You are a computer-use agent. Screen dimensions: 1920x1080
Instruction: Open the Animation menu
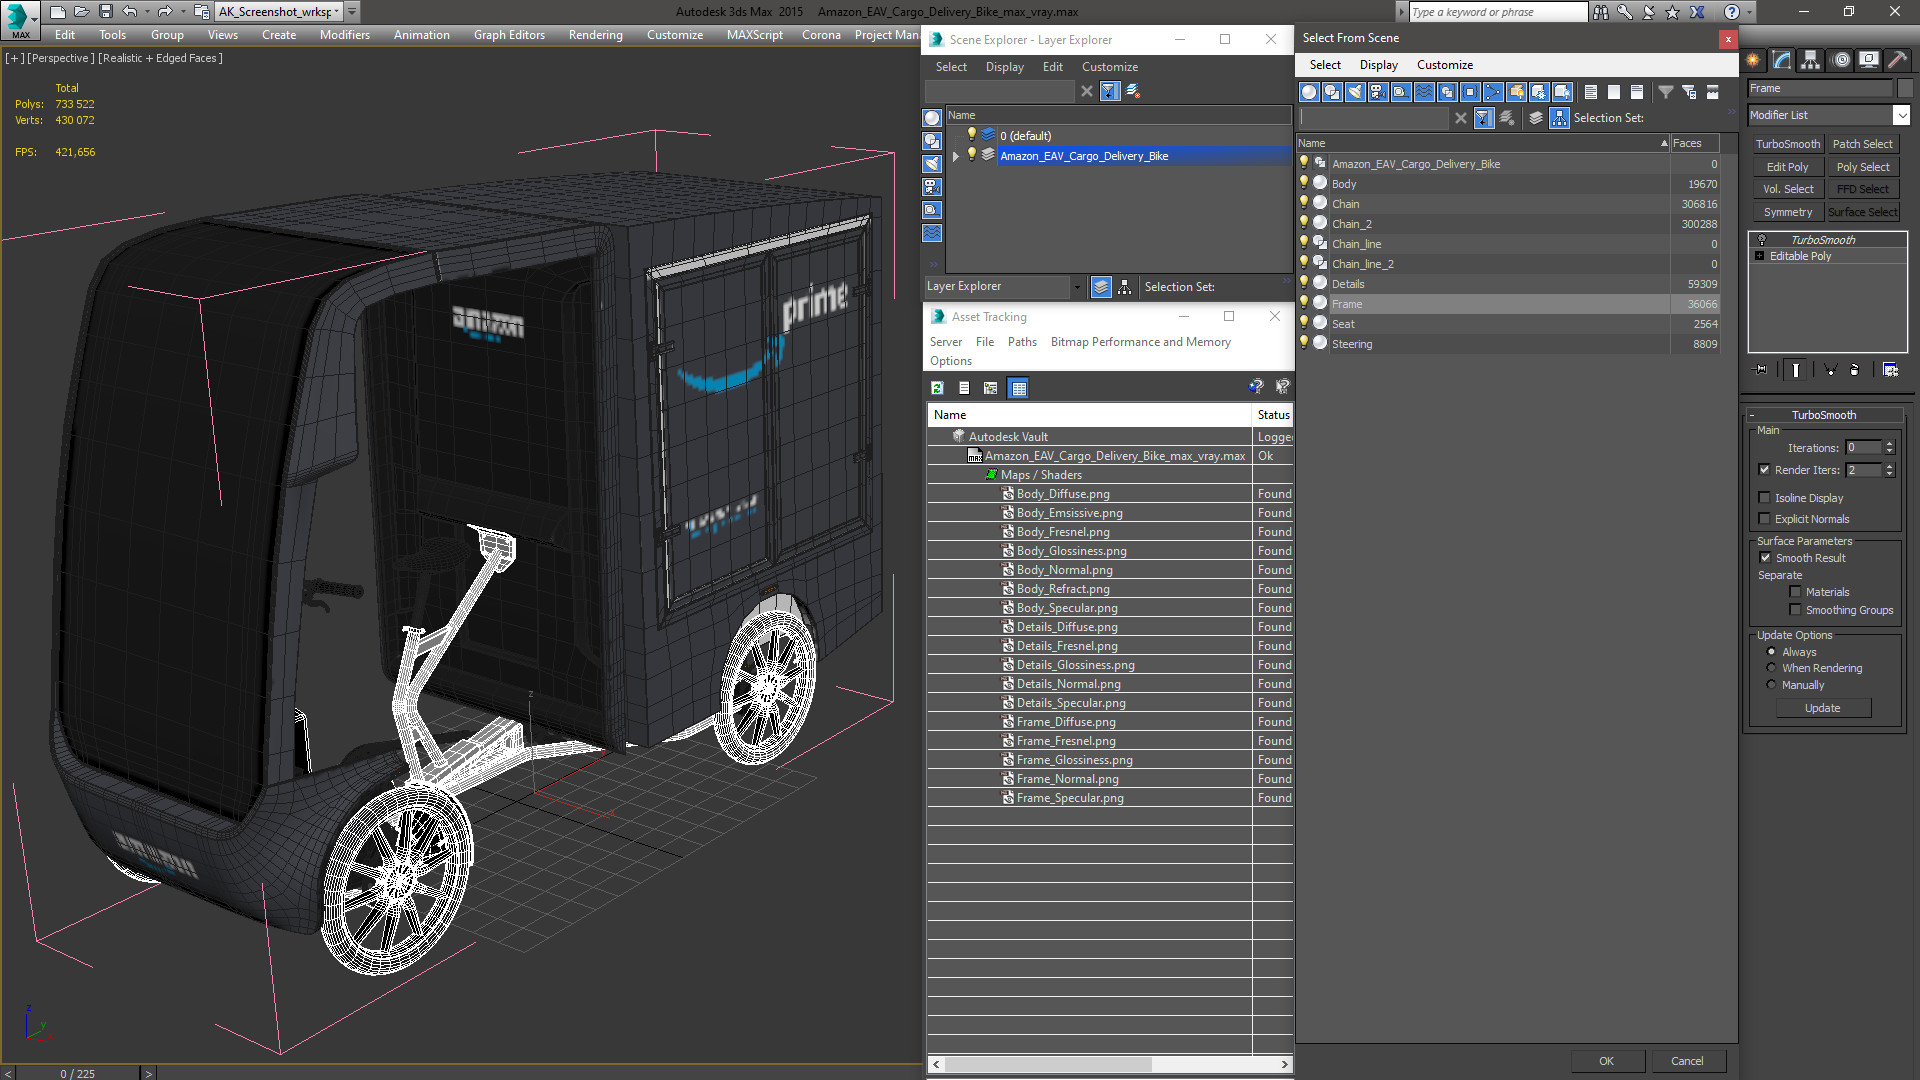421,35
